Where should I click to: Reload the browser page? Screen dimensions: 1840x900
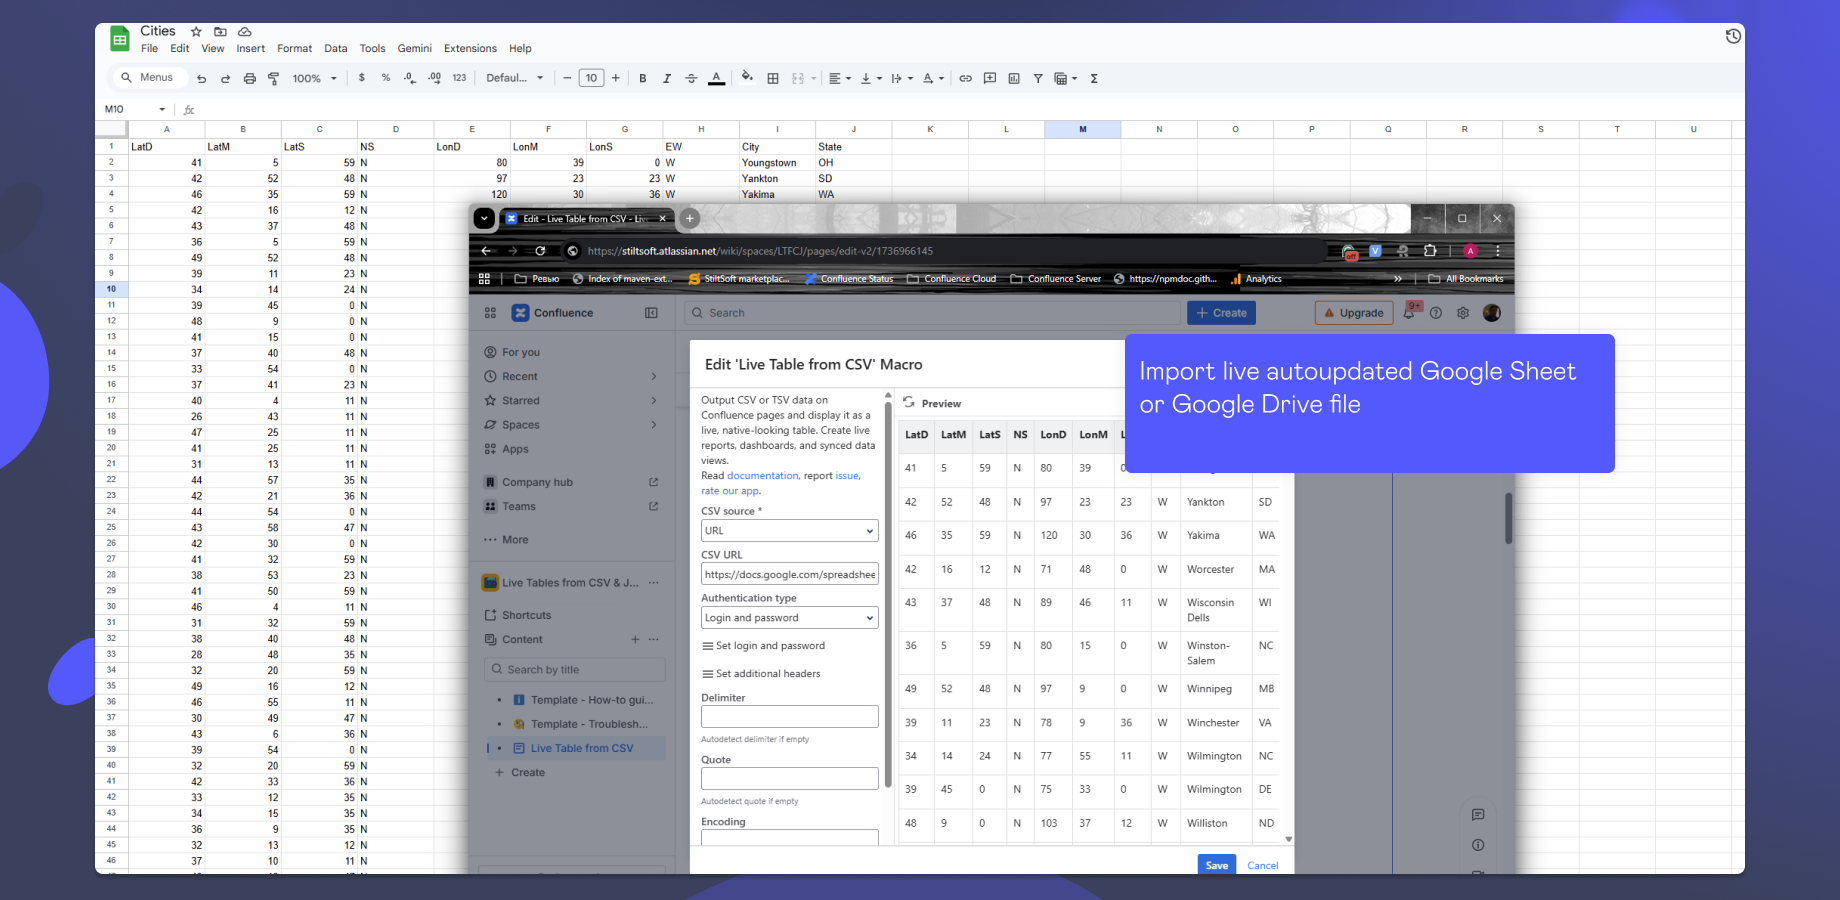540,251
